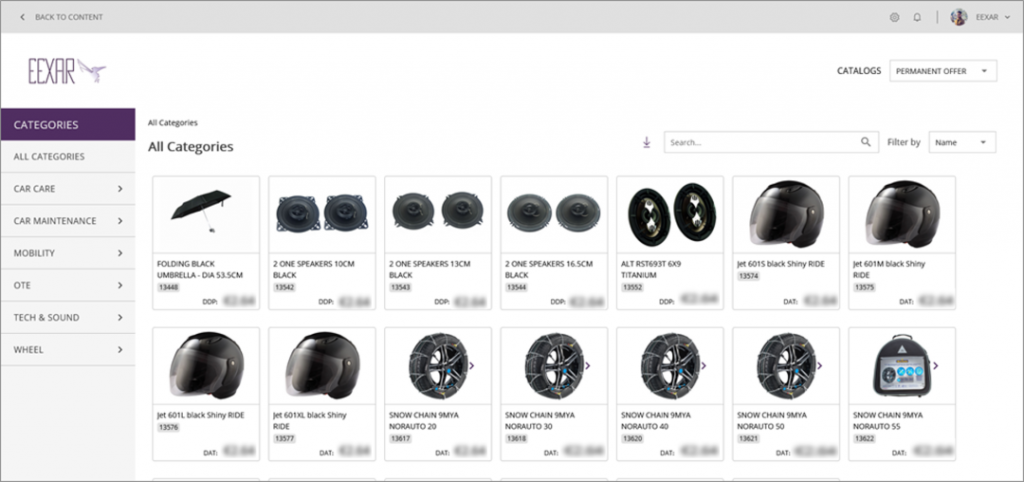Select All Categories in the sidebar
This screenshot has width=1024, height=482.
[x=68, y=157]
